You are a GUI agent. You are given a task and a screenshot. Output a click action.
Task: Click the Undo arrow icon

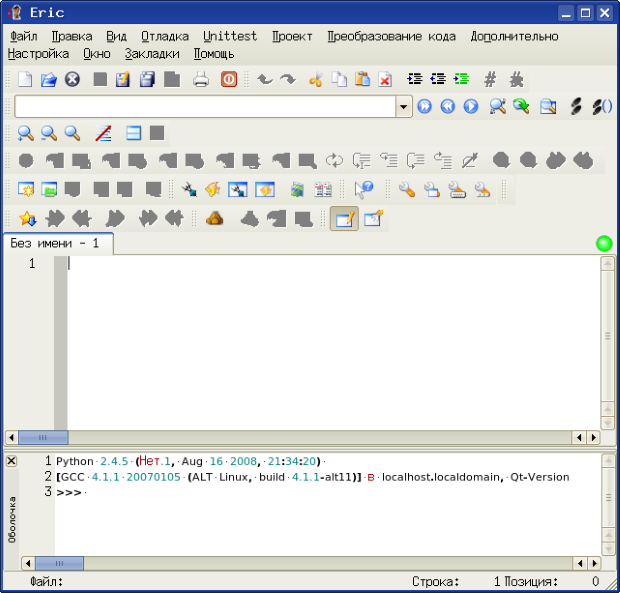[264, 80]
